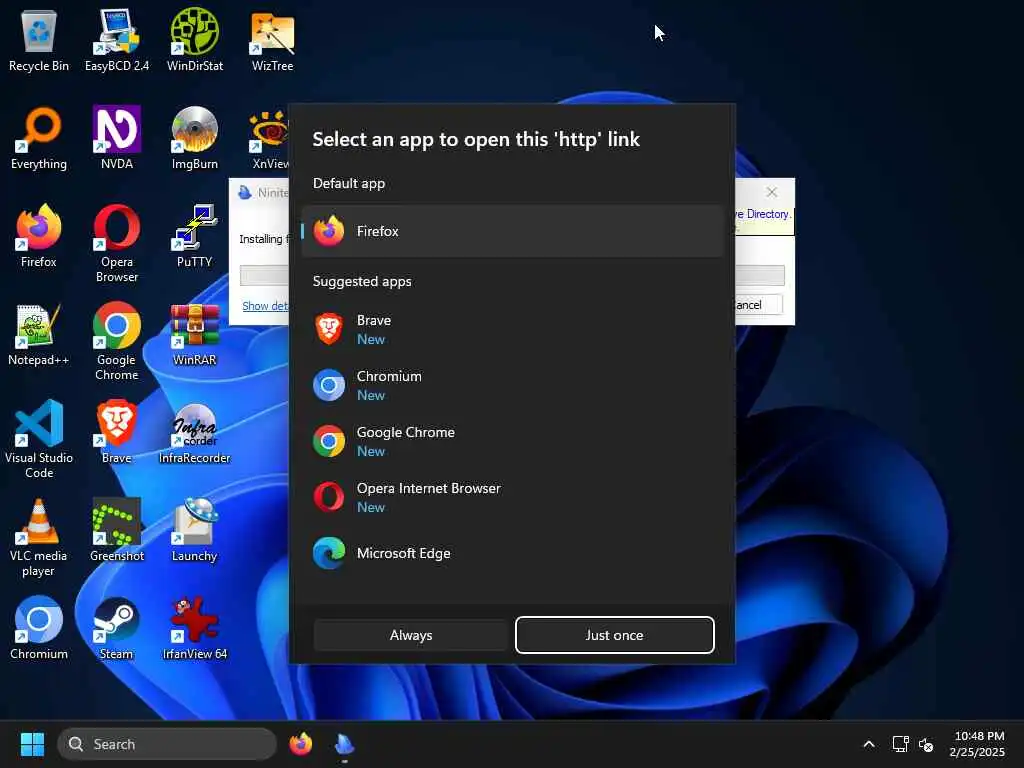This screenshot has width=1024, height=768.
Task: Choose Firefox as the default app
Action: 513,231
